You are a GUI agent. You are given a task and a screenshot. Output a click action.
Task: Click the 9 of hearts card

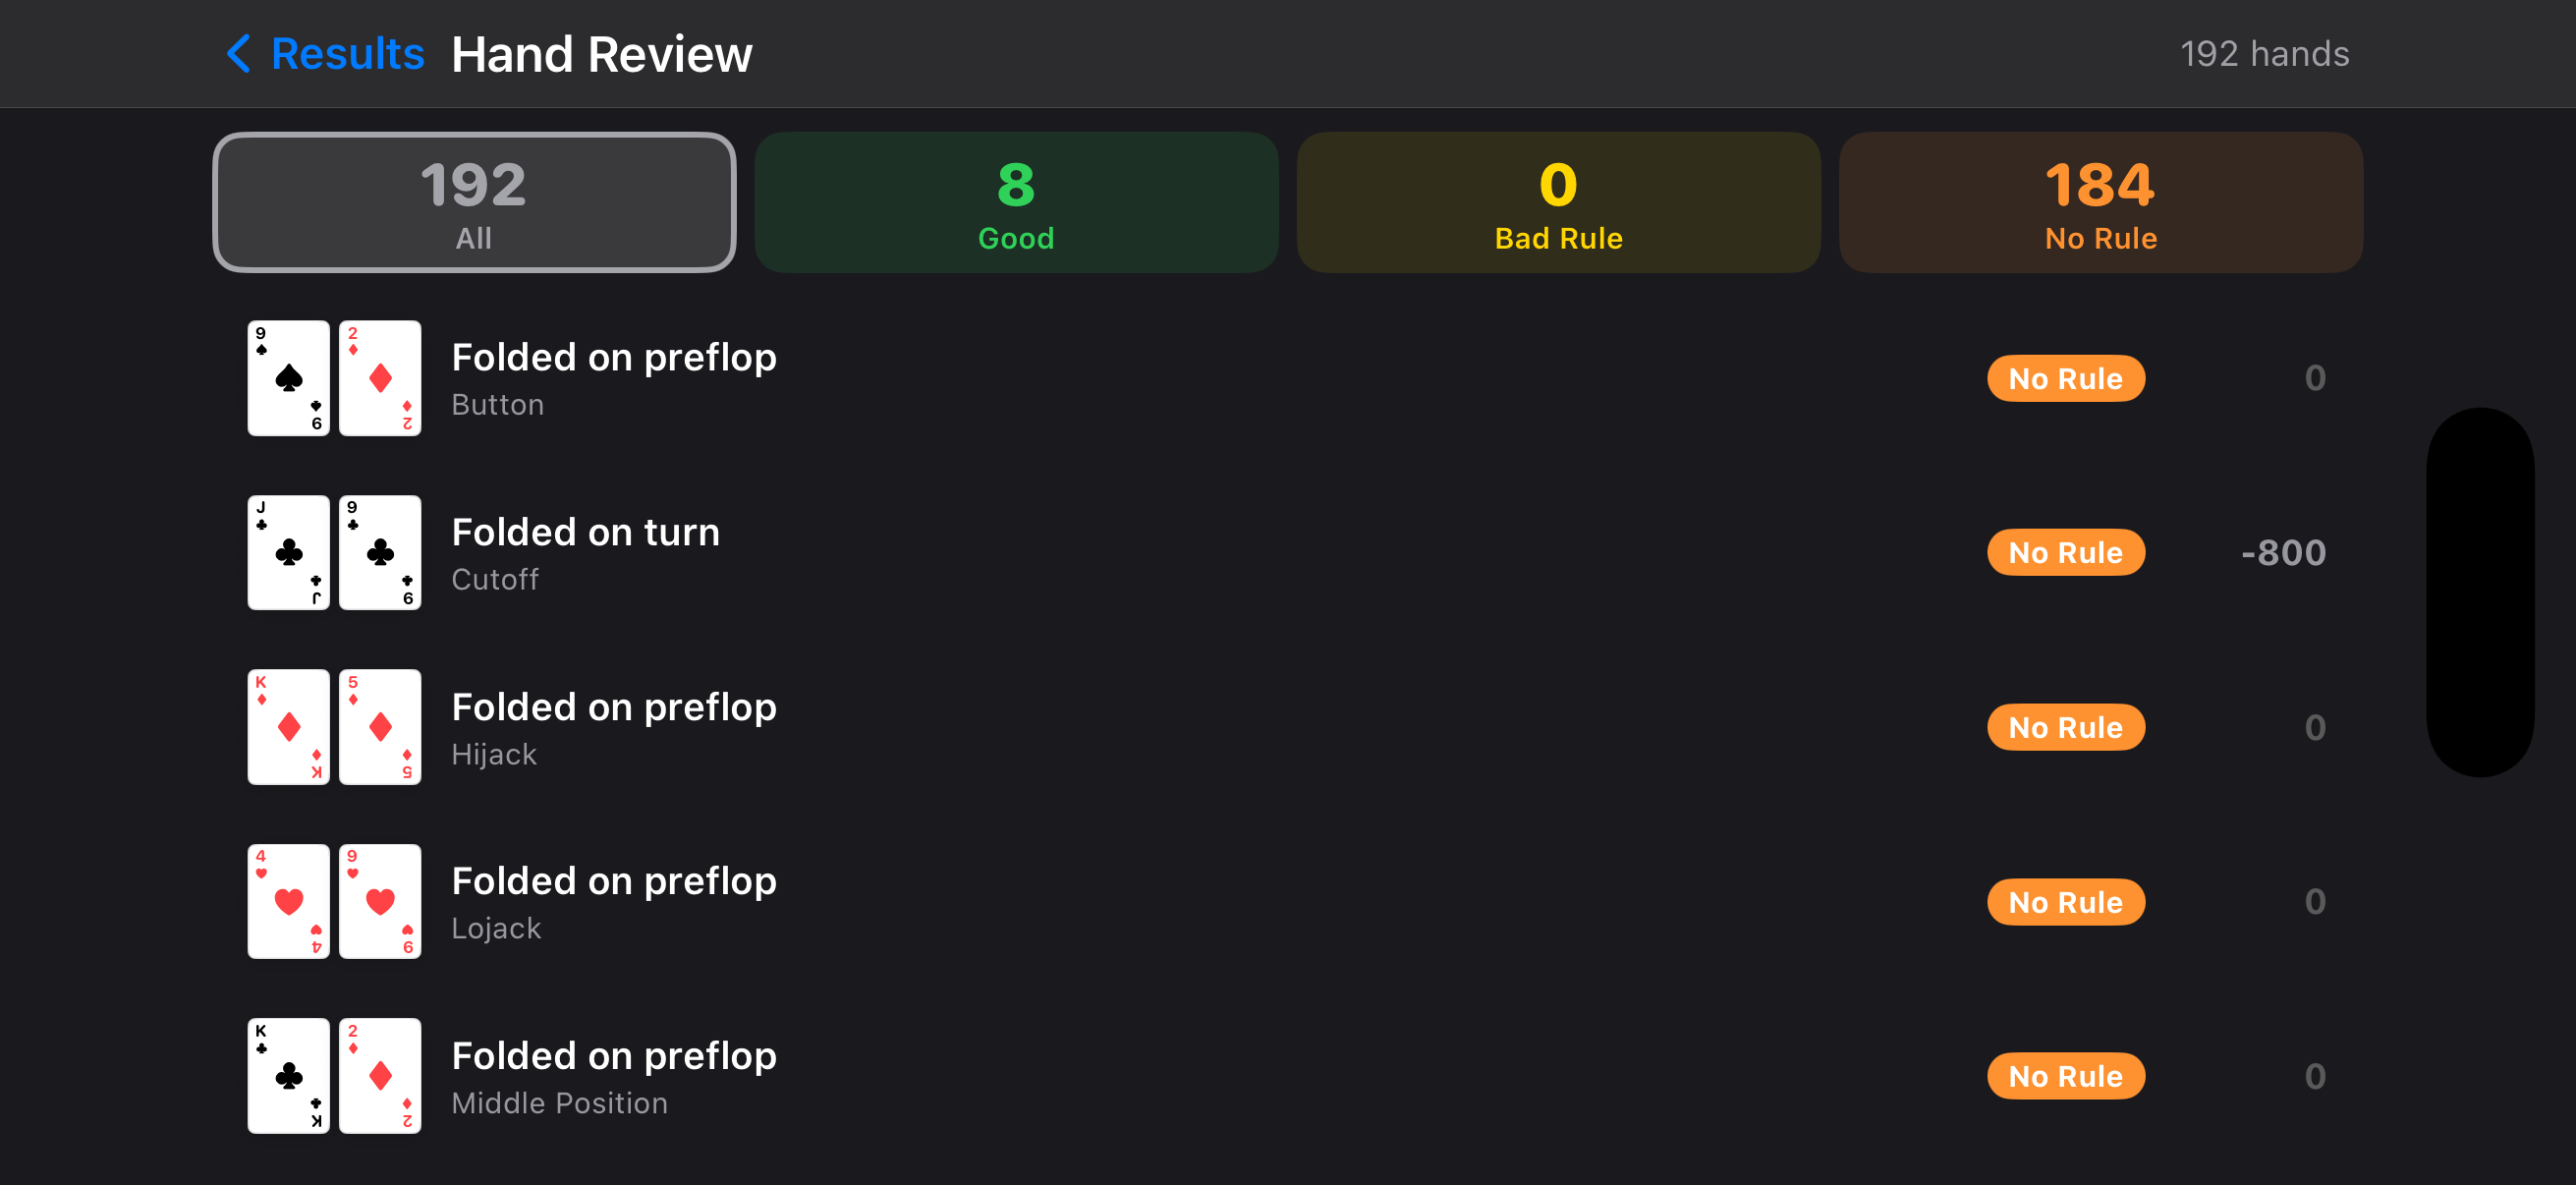tap(380, 901)
